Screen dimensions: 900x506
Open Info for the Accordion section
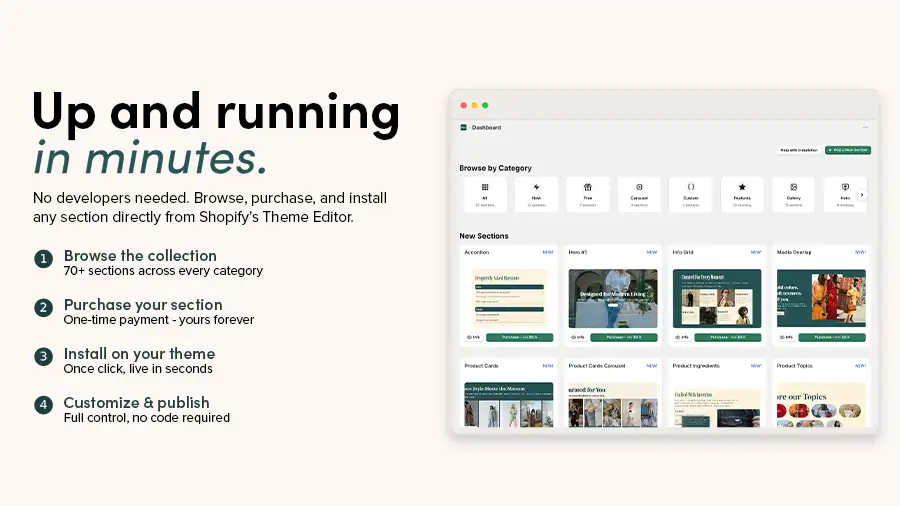click(x=474, y=337)
